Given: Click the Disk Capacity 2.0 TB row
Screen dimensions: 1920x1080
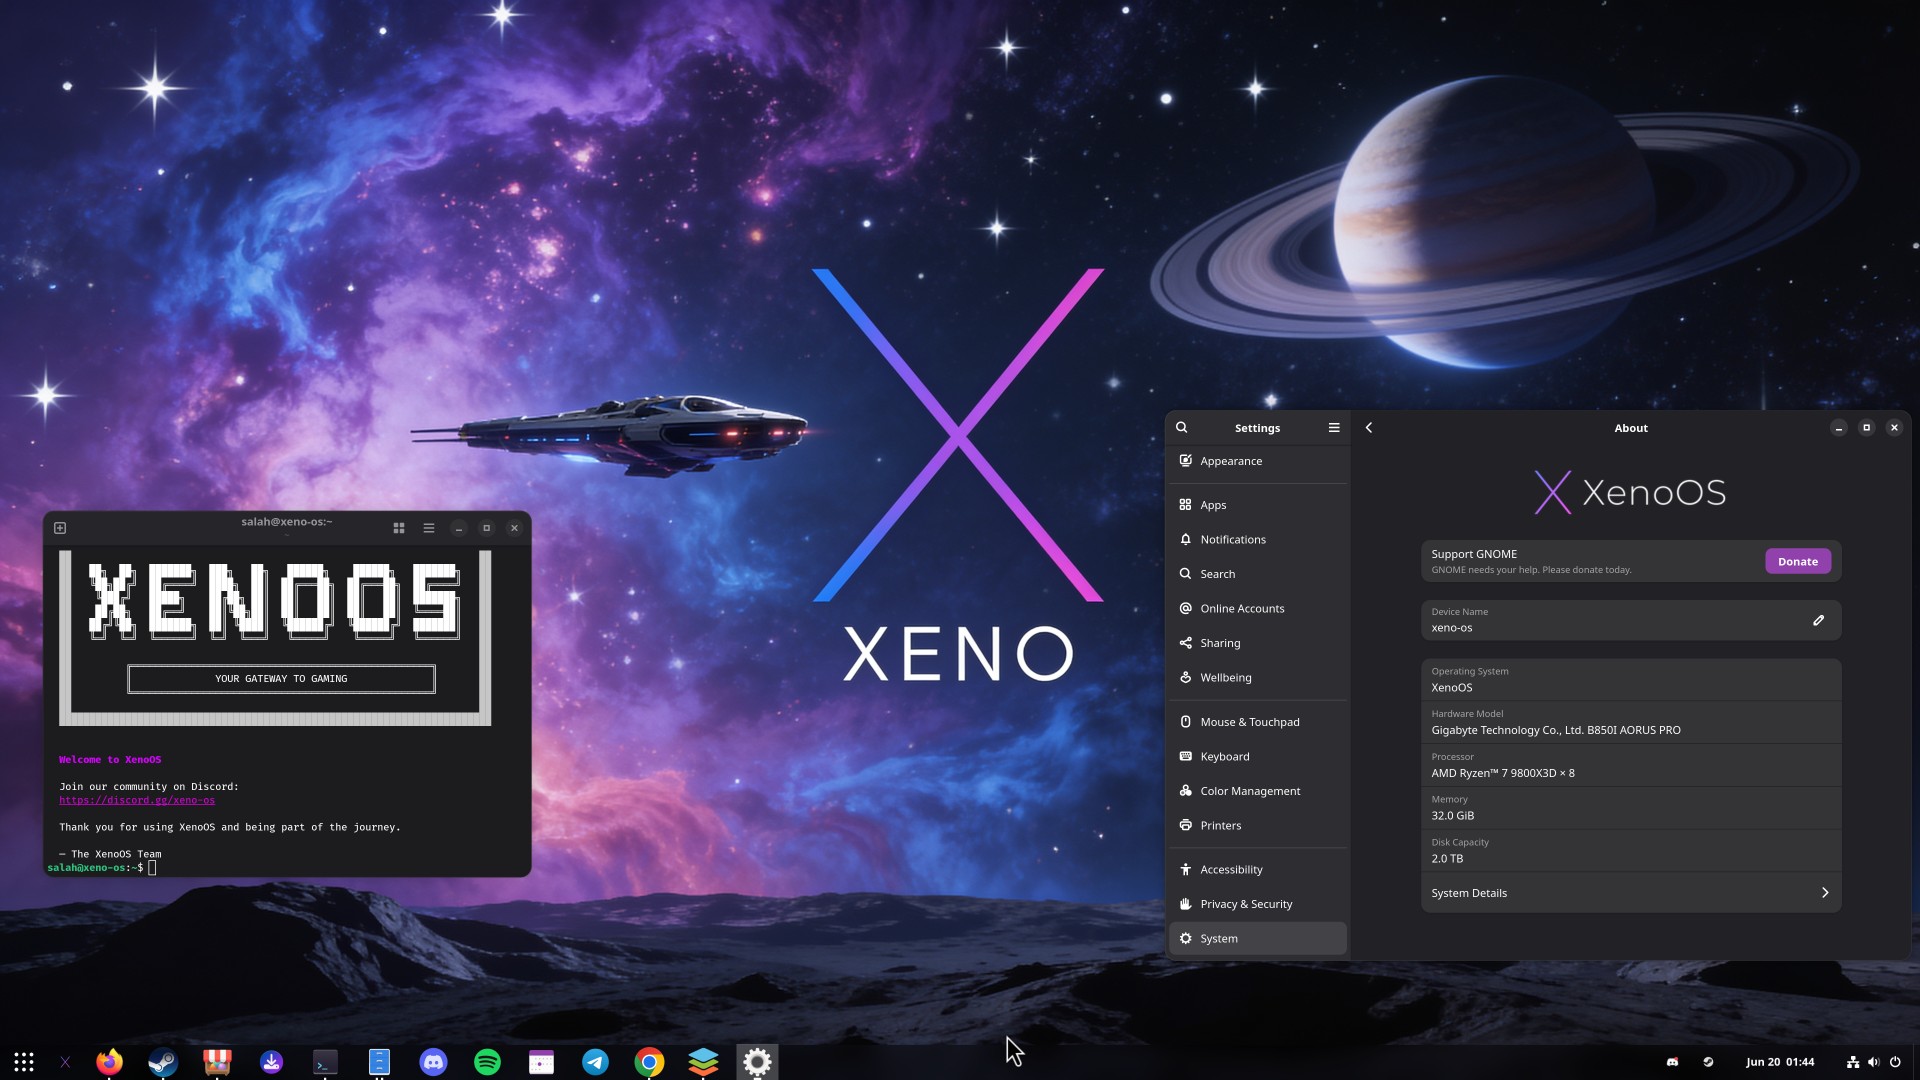Looking at the screenshot, I should (1631, 851).
